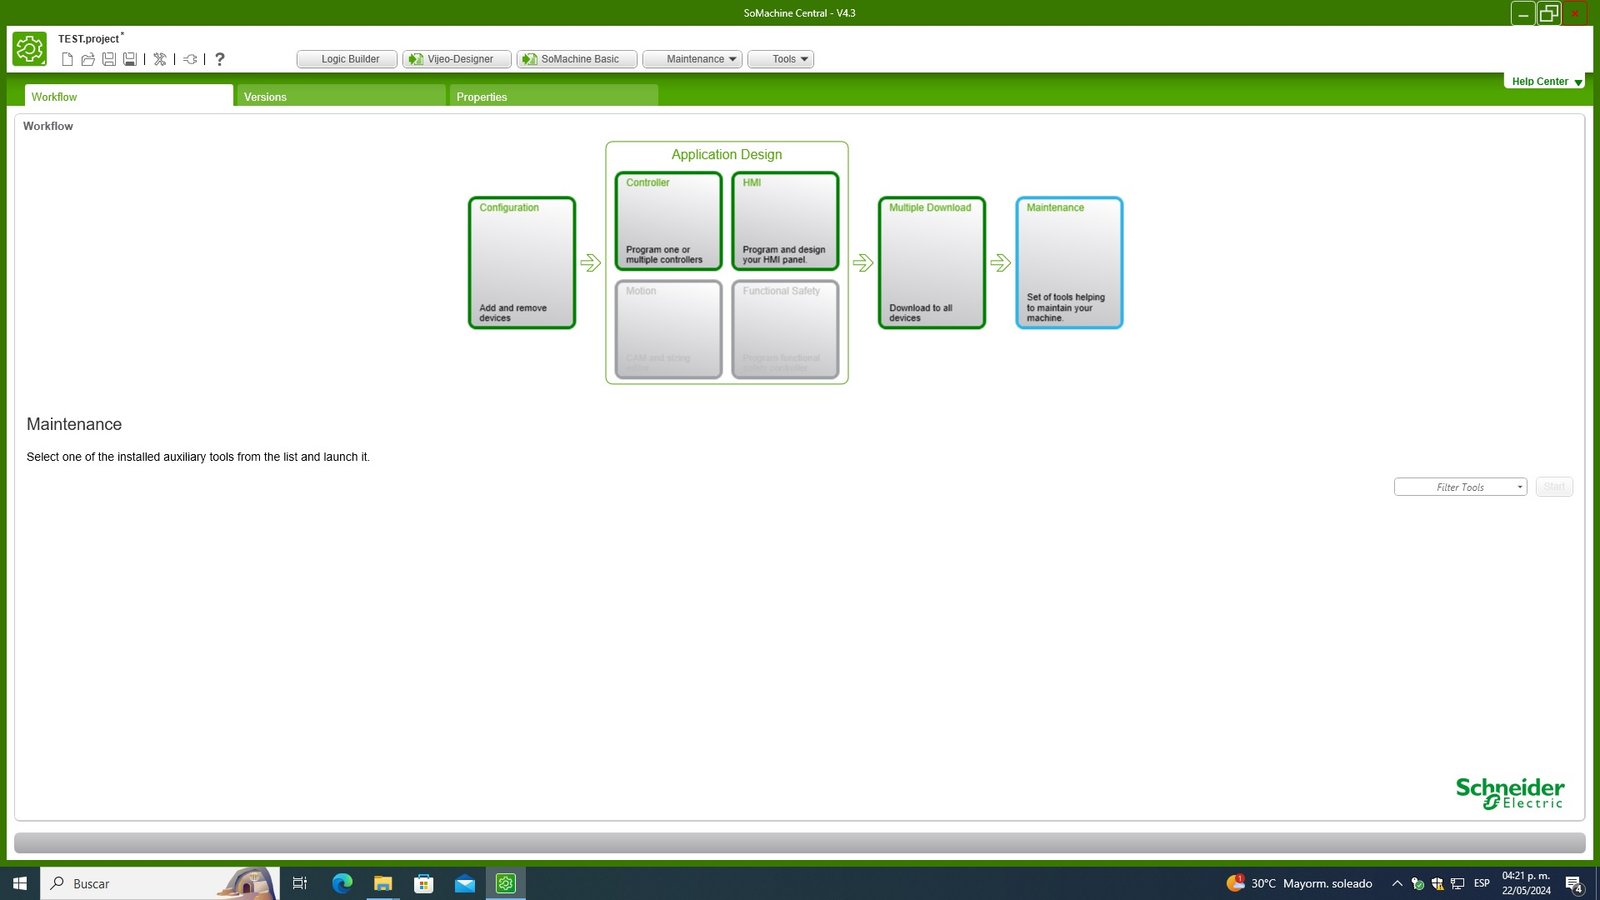Select the HMI workflow tile

pos(785,221)
